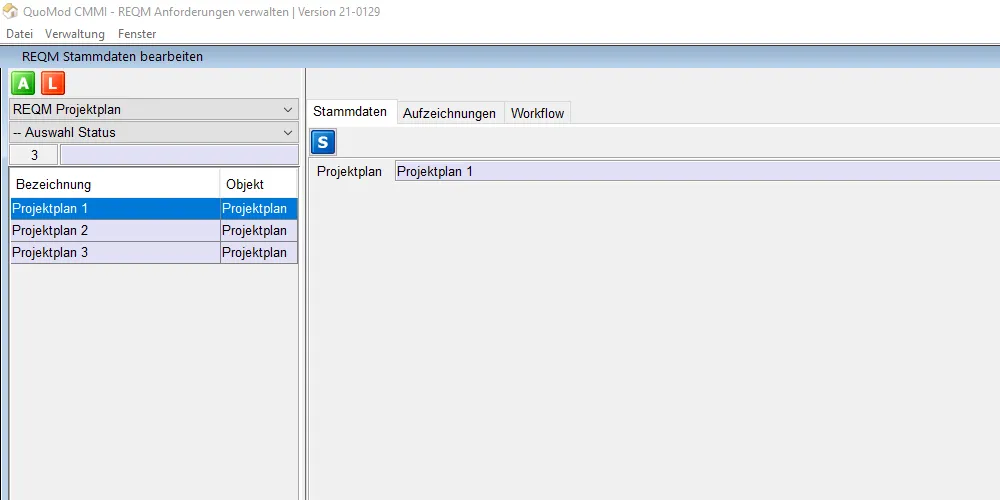Click the record count box showing 3

34,155
